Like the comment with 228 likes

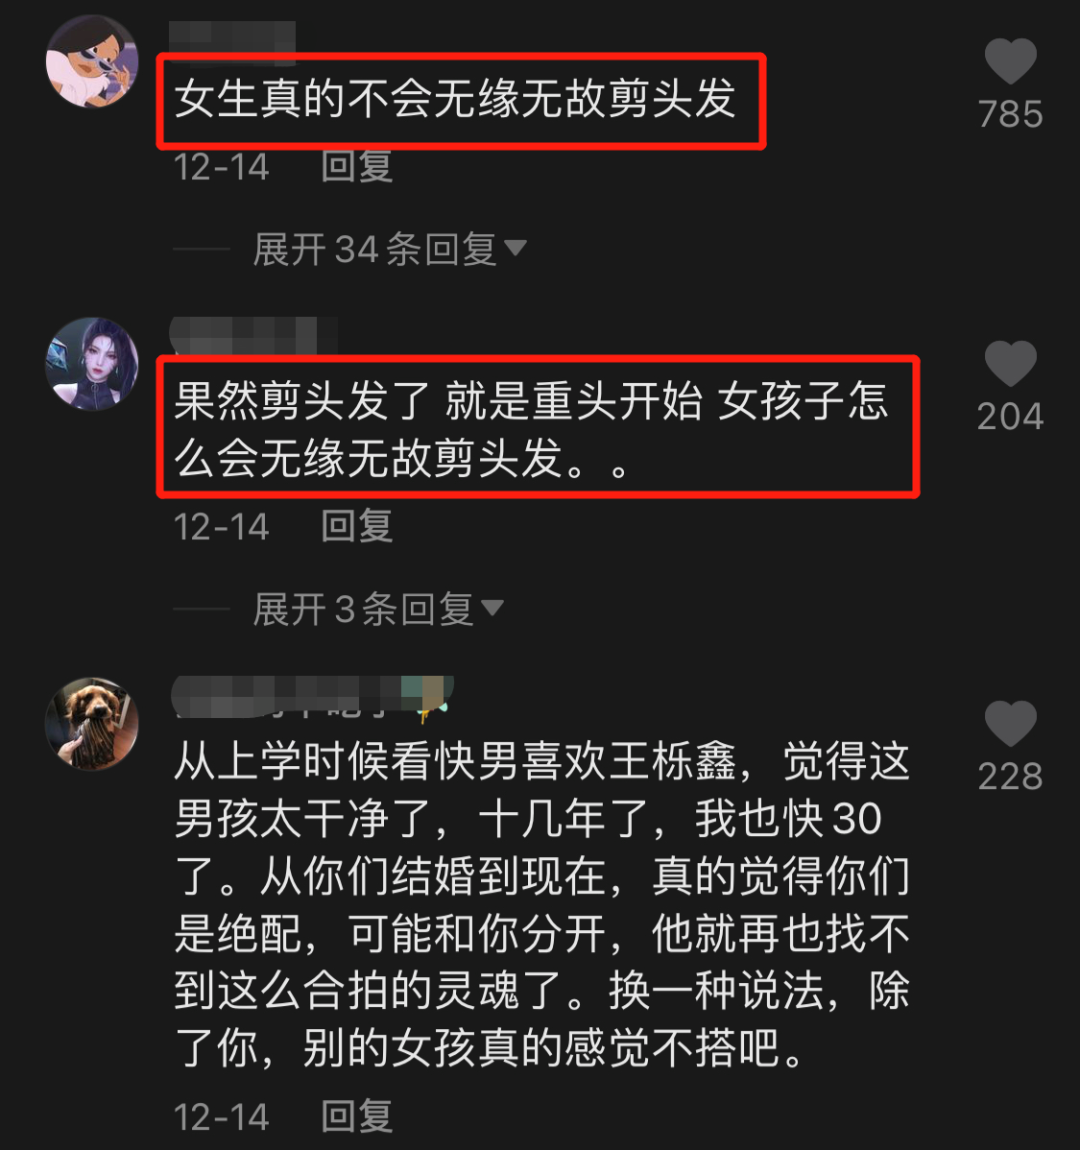(x=1010, y=723)
